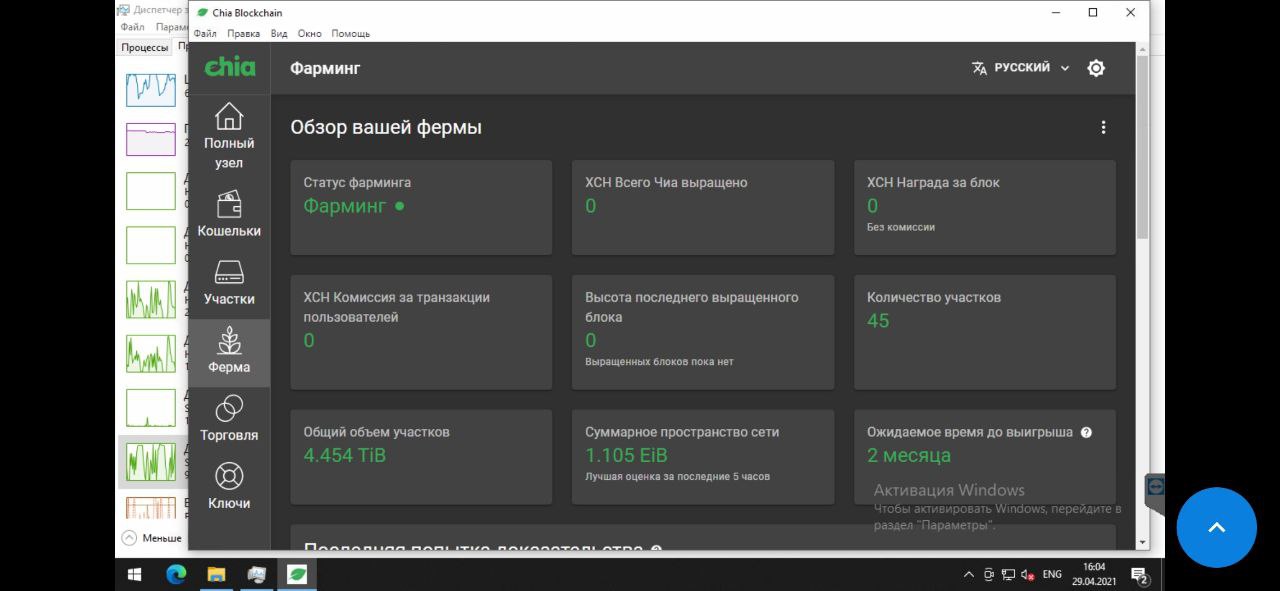Click the muted volume tray icon
The height and width of the screenshot is (591, 1280).
point(1027,575)
